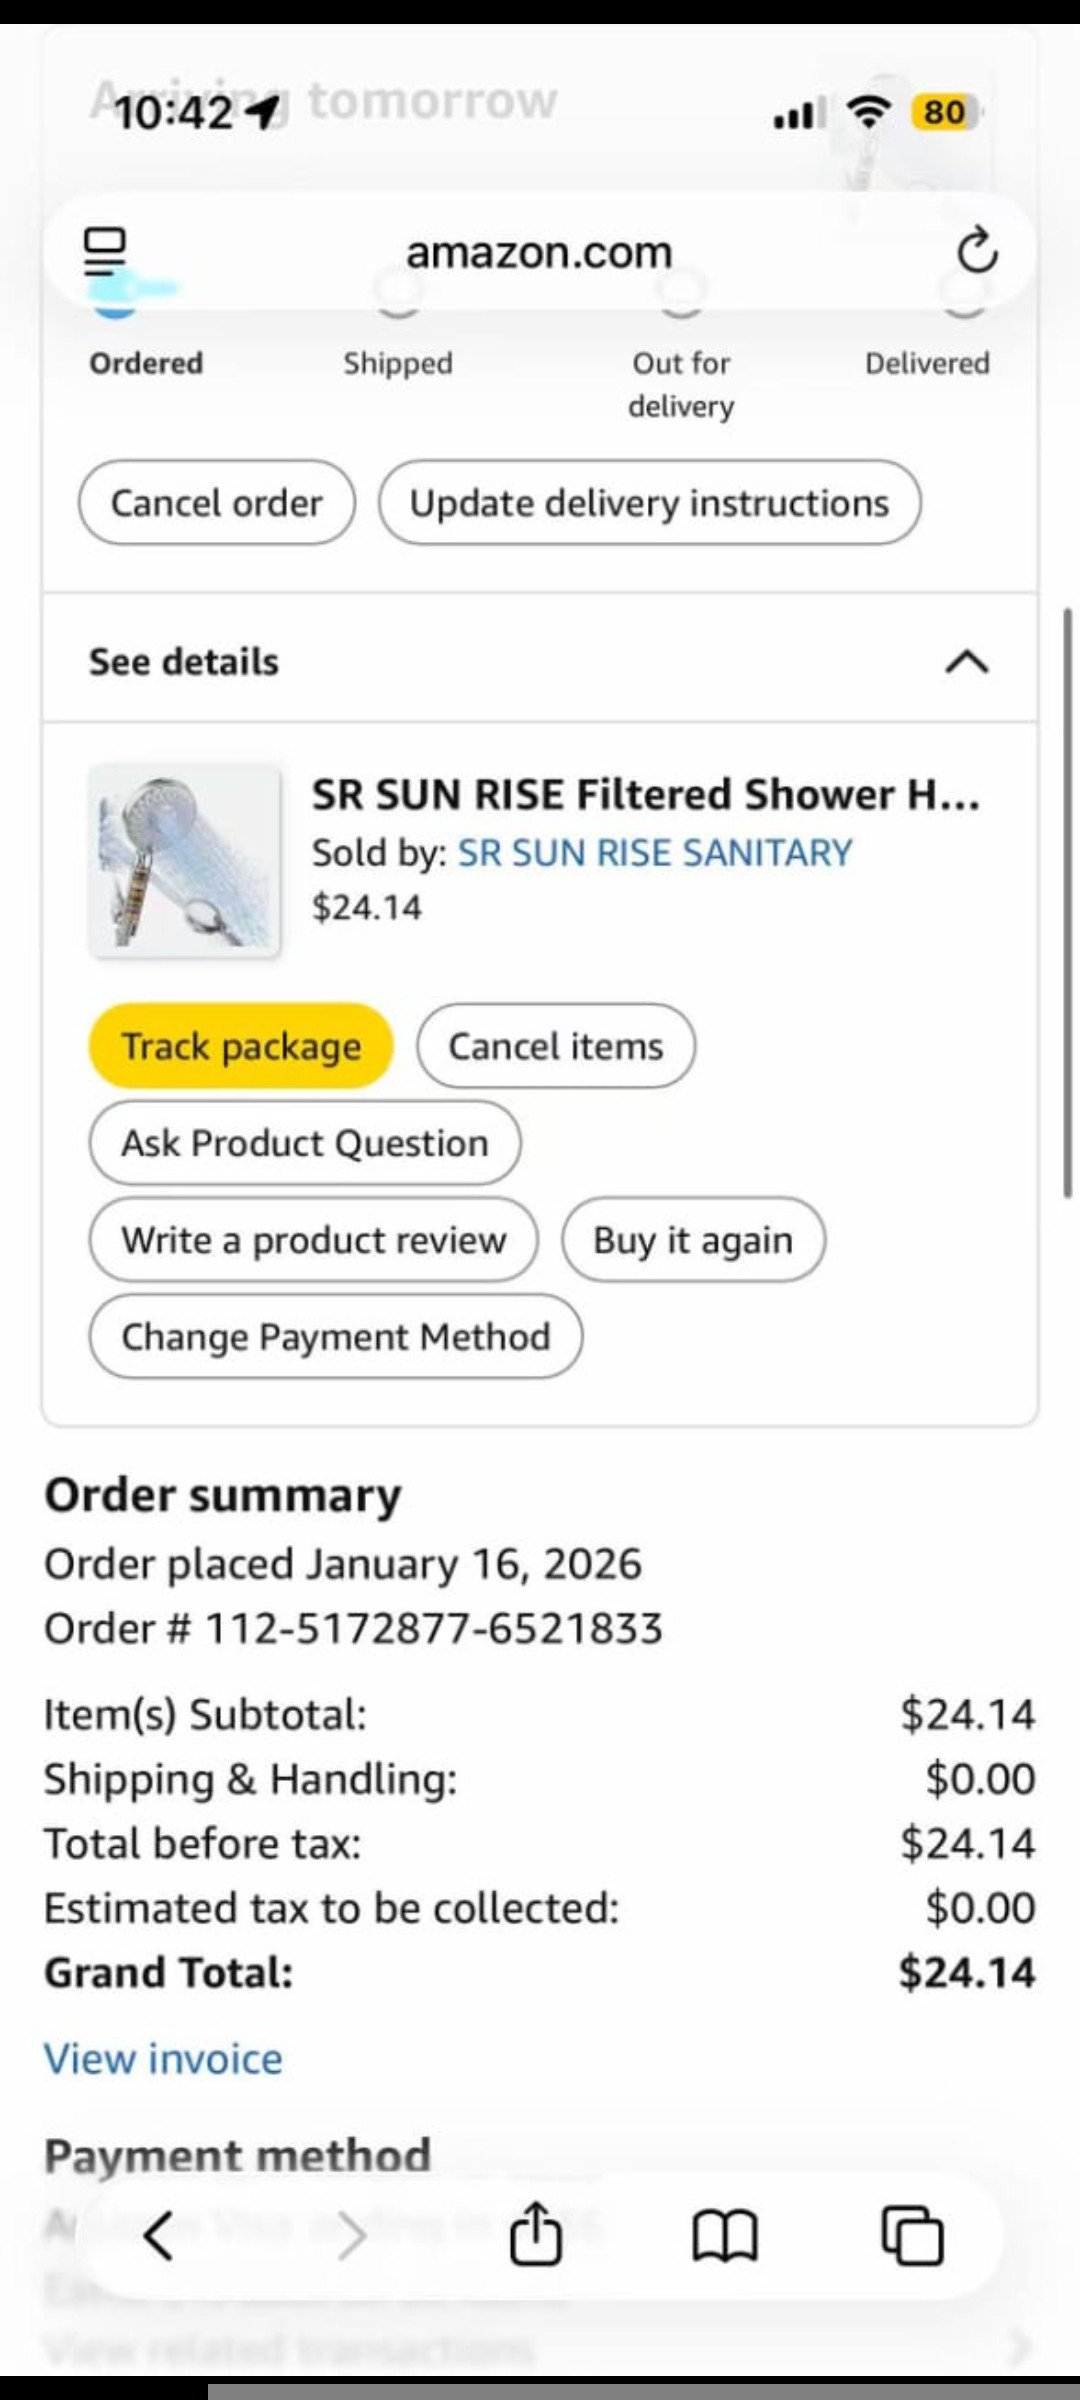Tap the Buy it again button
The width and height of the screenshot is (1080, 2400).
coord(693,1240)
